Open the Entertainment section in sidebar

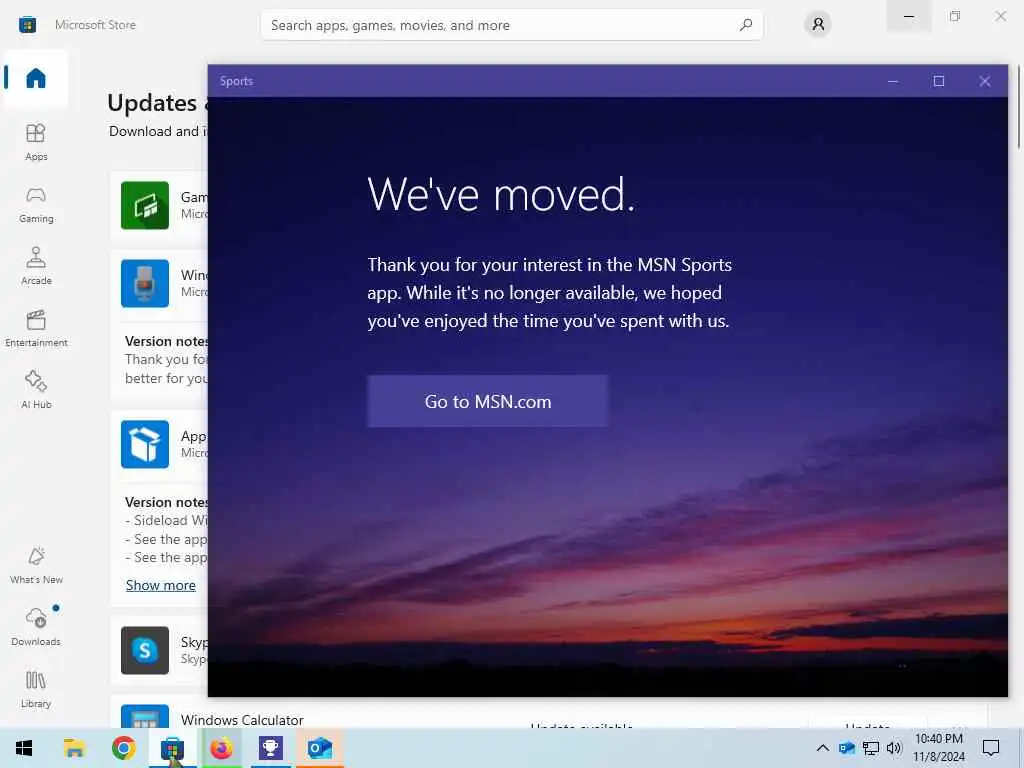pyautogui.click(x=36, y=328)
